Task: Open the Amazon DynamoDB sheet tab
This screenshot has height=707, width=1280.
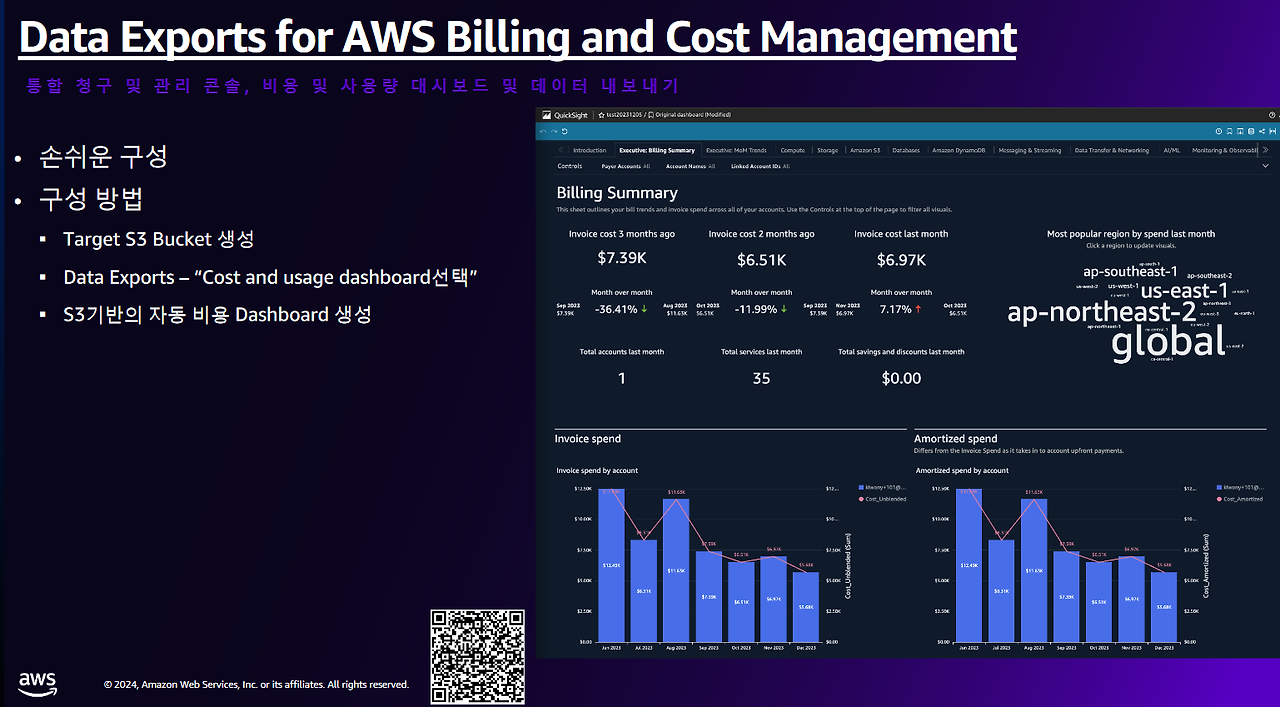Action: coord(959,150)
